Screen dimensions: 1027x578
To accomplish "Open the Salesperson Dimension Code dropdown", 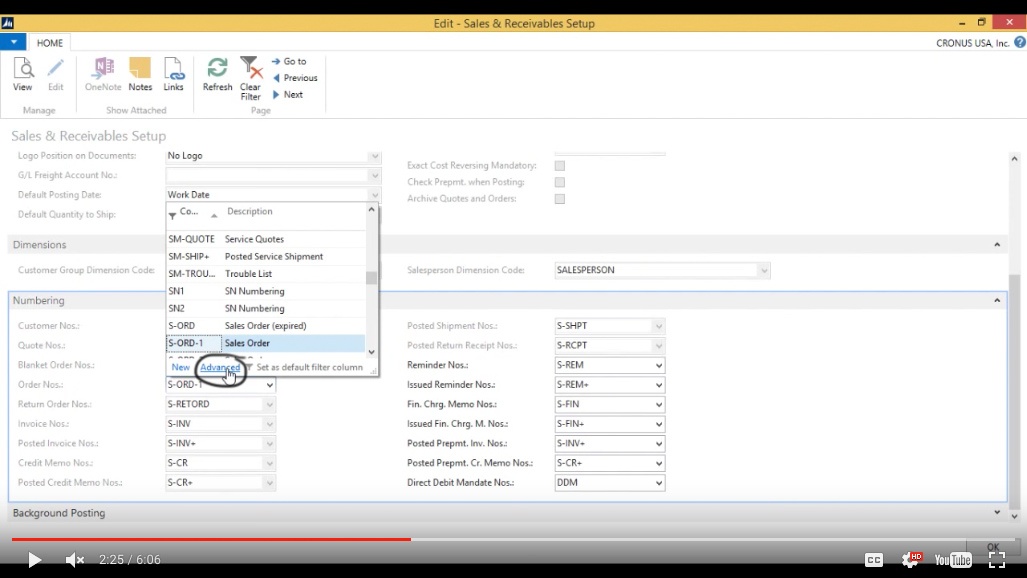I will click(764, 270).
